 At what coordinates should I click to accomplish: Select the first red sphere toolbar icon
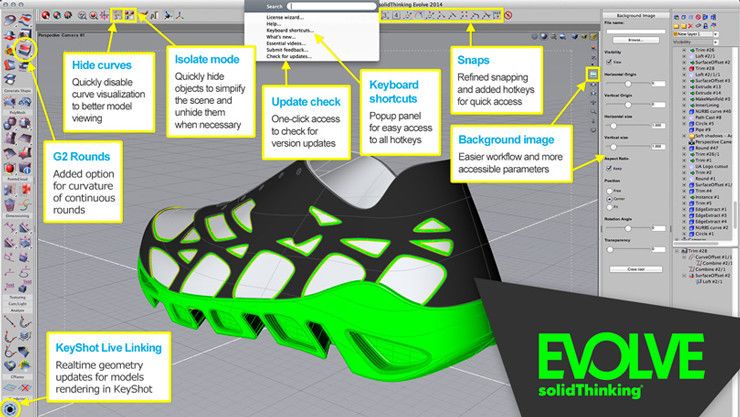point(46,16)
